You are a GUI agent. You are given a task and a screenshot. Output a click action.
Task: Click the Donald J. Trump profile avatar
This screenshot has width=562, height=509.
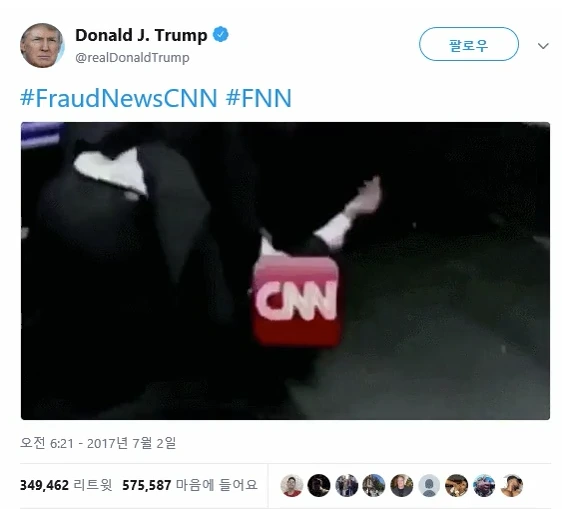point(42,46)
